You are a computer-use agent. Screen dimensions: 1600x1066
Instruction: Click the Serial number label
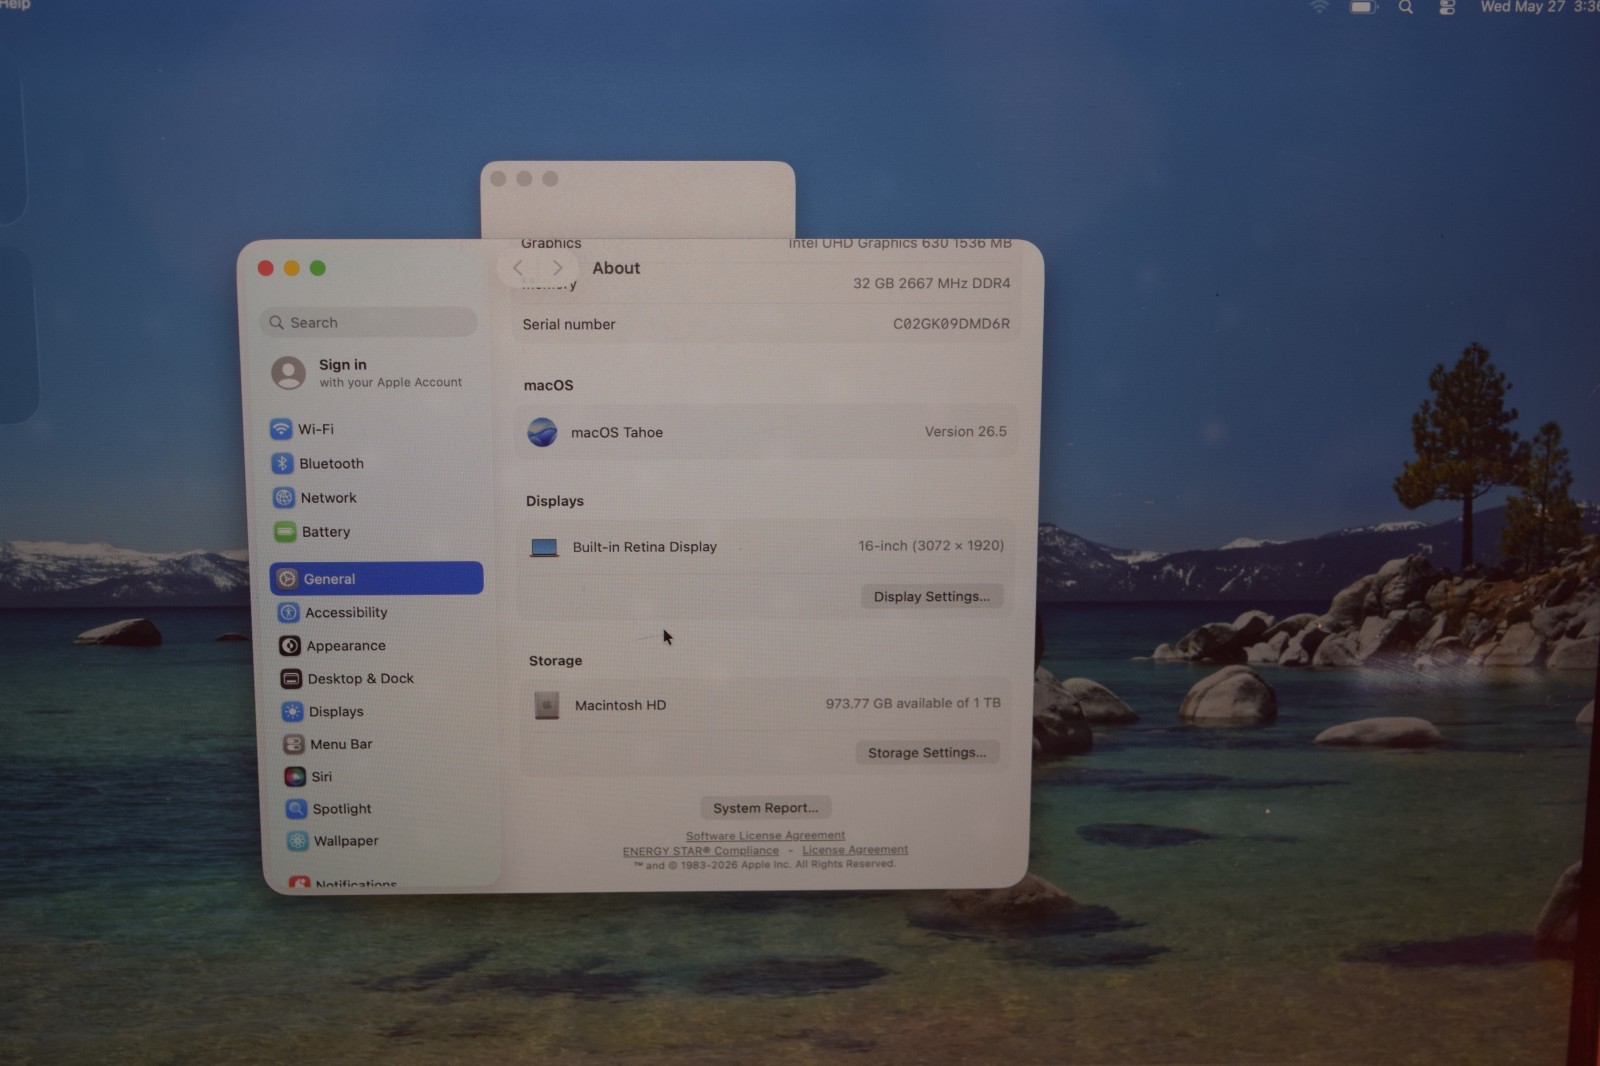[569, 324]
